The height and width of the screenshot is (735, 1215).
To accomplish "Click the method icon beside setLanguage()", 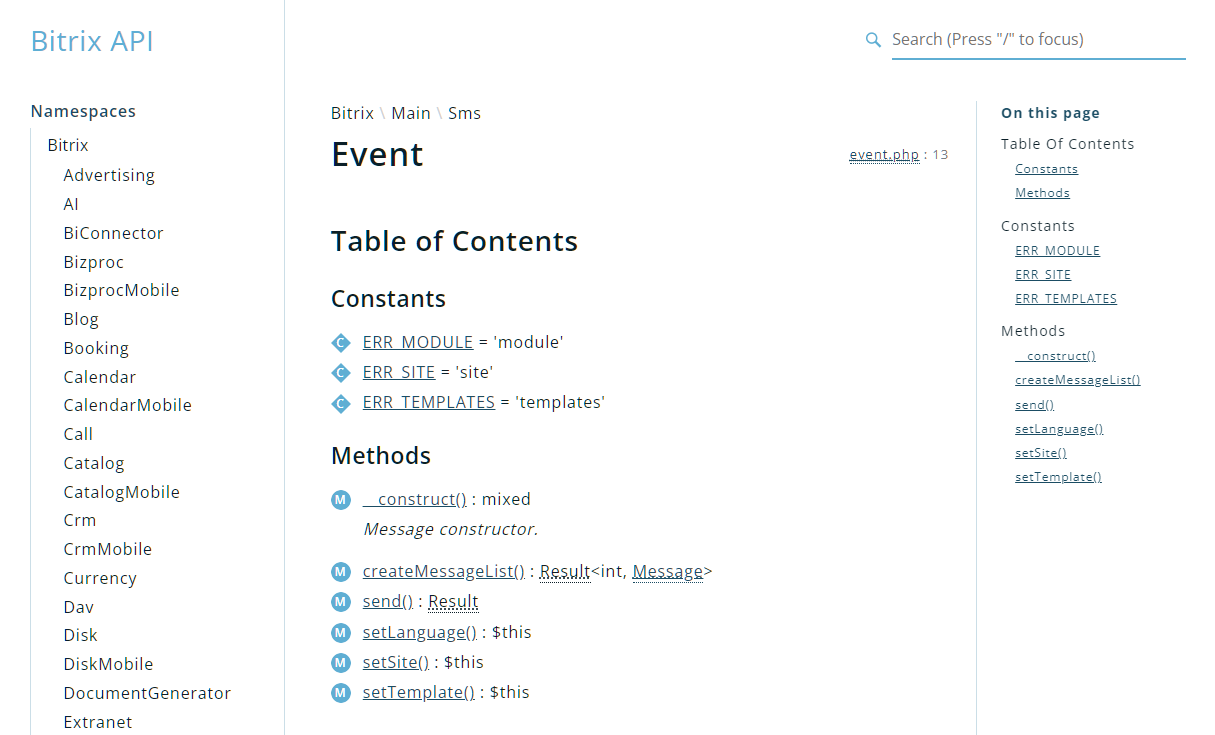I will (340, 632).
